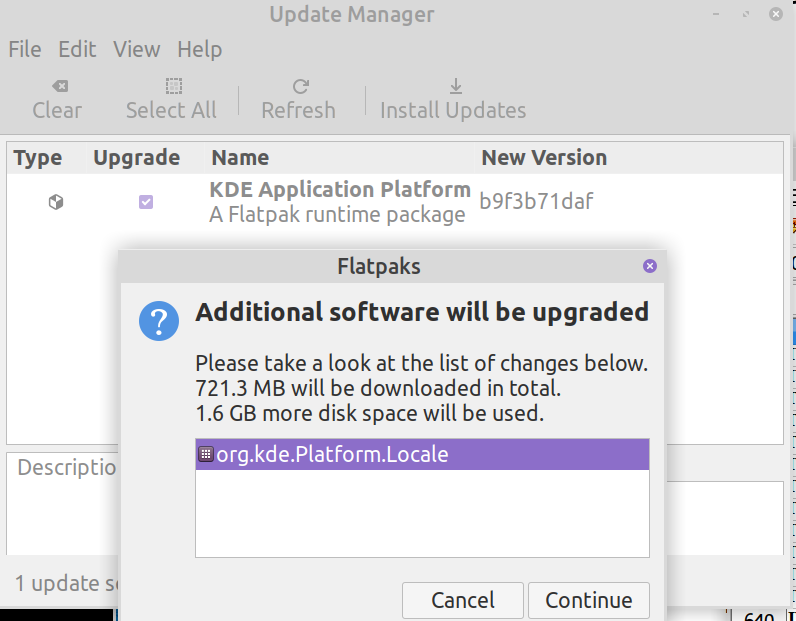Viewport: 796px width, 621px height.
Task: Open the Edit menu
Action: pos(77,49)
